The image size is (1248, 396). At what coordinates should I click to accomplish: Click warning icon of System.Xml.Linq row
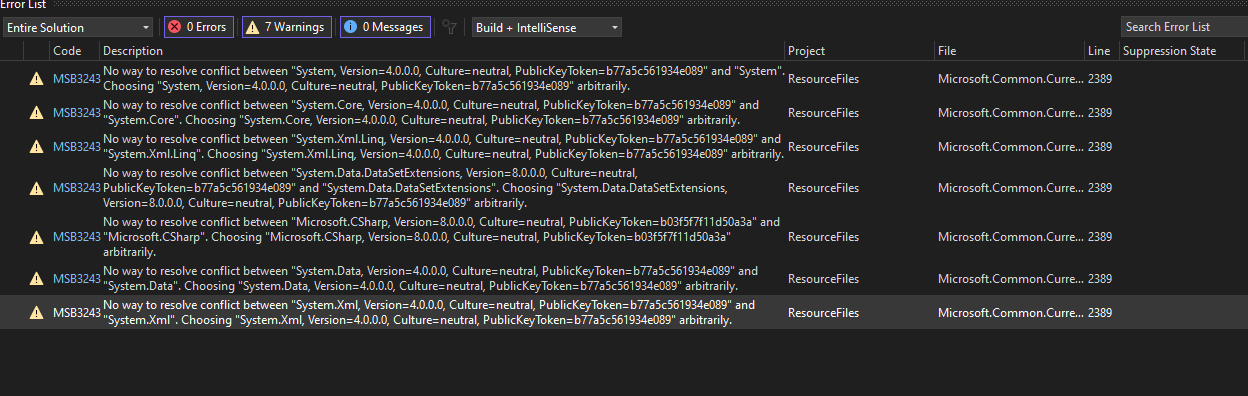pyautogui.click(x=37, y=147)
